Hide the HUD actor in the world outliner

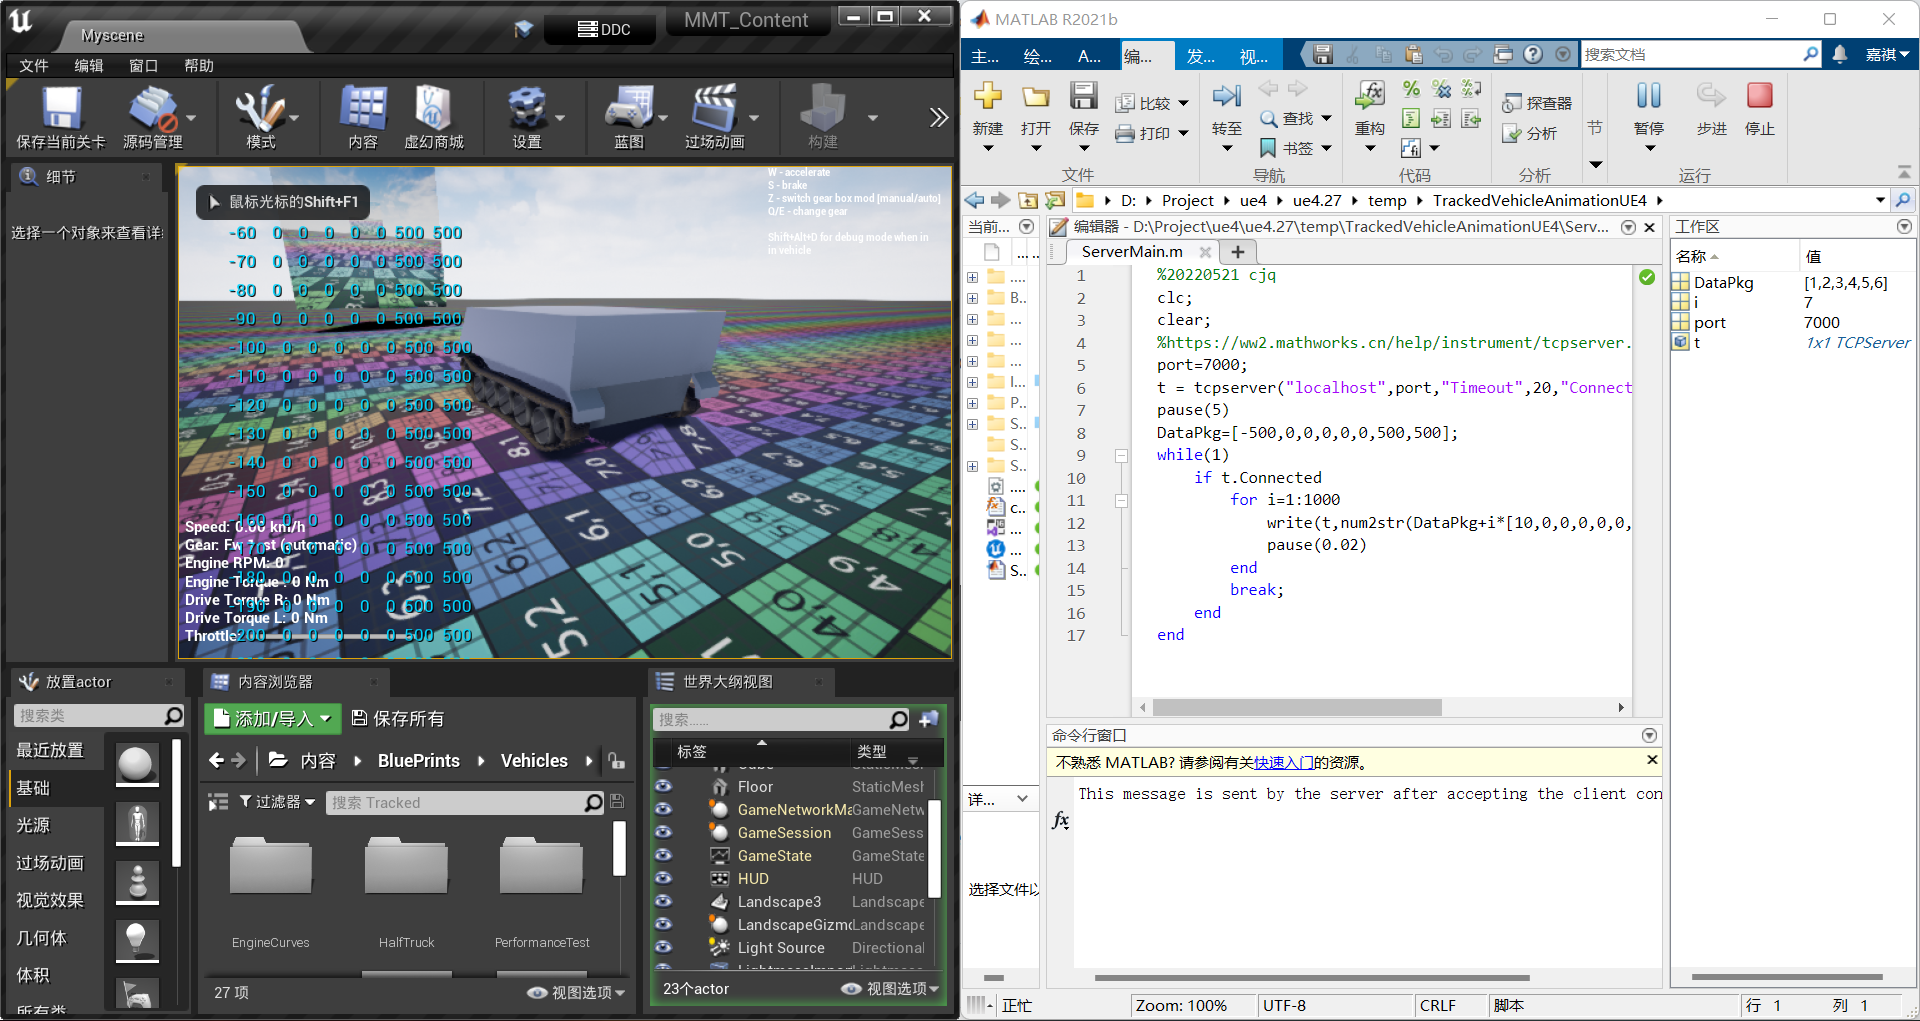click(663, 878)
